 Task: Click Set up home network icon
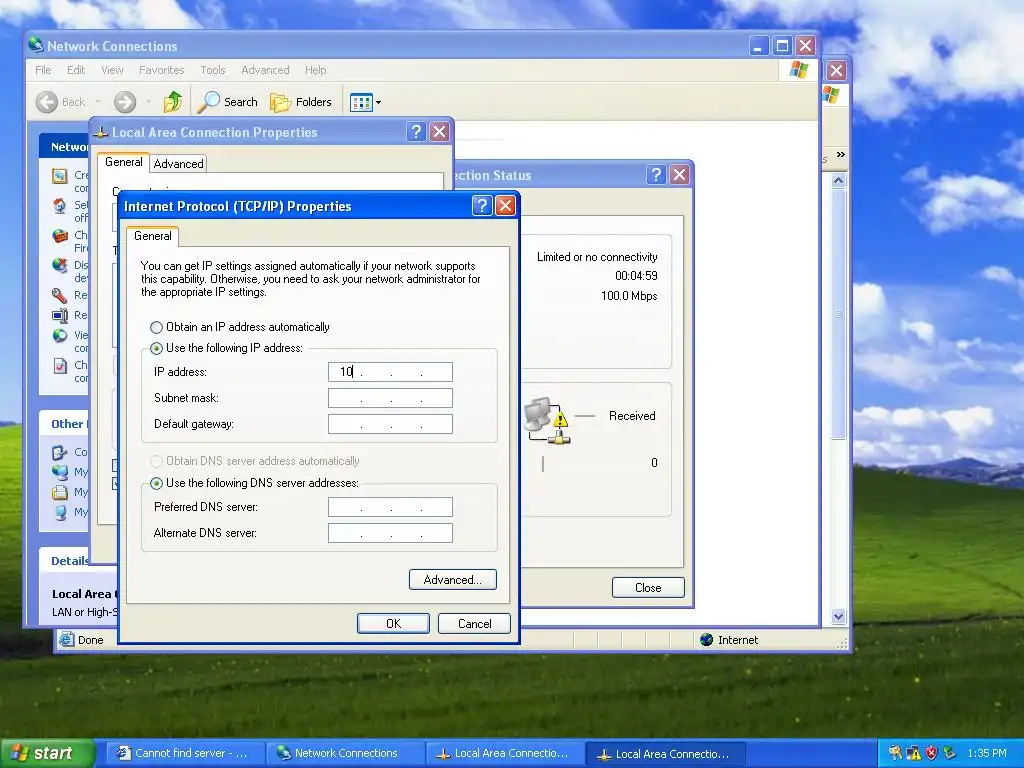coord(59,206)
